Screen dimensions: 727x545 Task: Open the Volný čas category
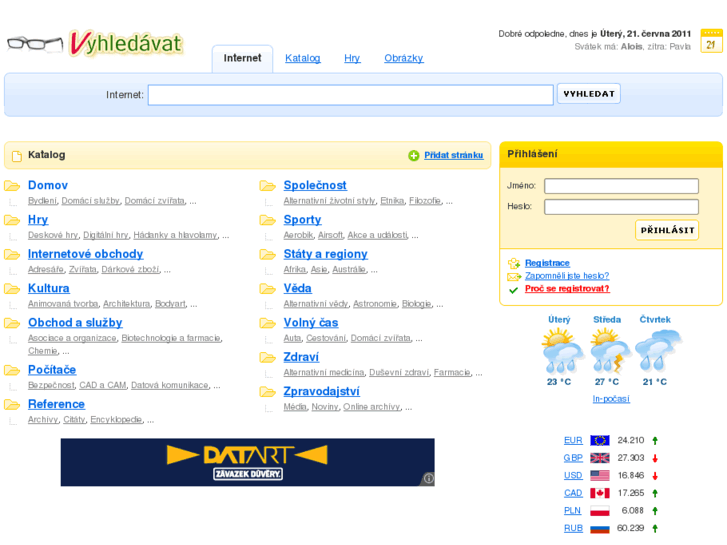(x=311, y=323)
